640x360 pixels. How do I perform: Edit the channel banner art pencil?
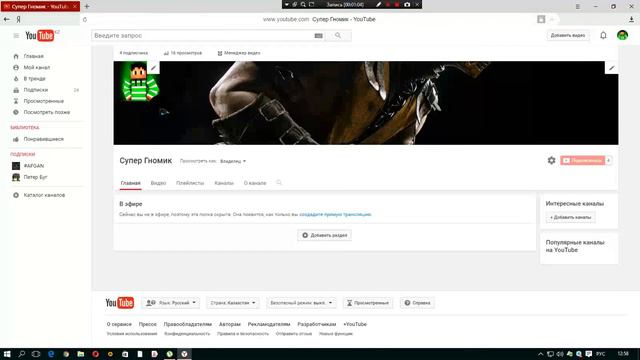click(x=611, y=68)
